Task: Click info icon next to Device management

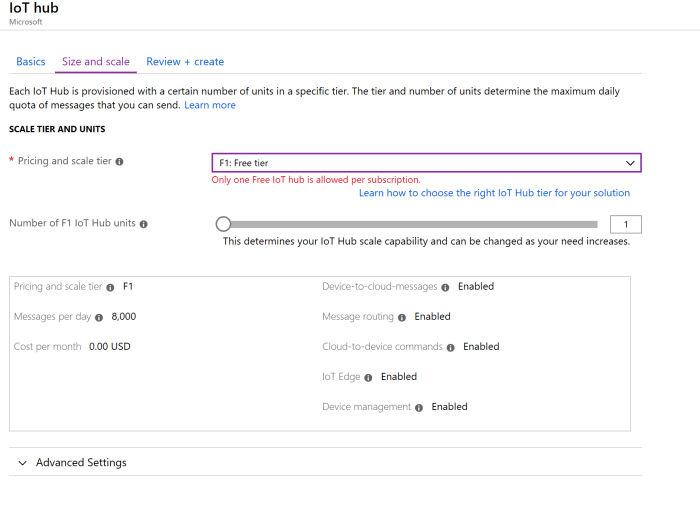Action: pyautogui.click(x=419, y=407)
